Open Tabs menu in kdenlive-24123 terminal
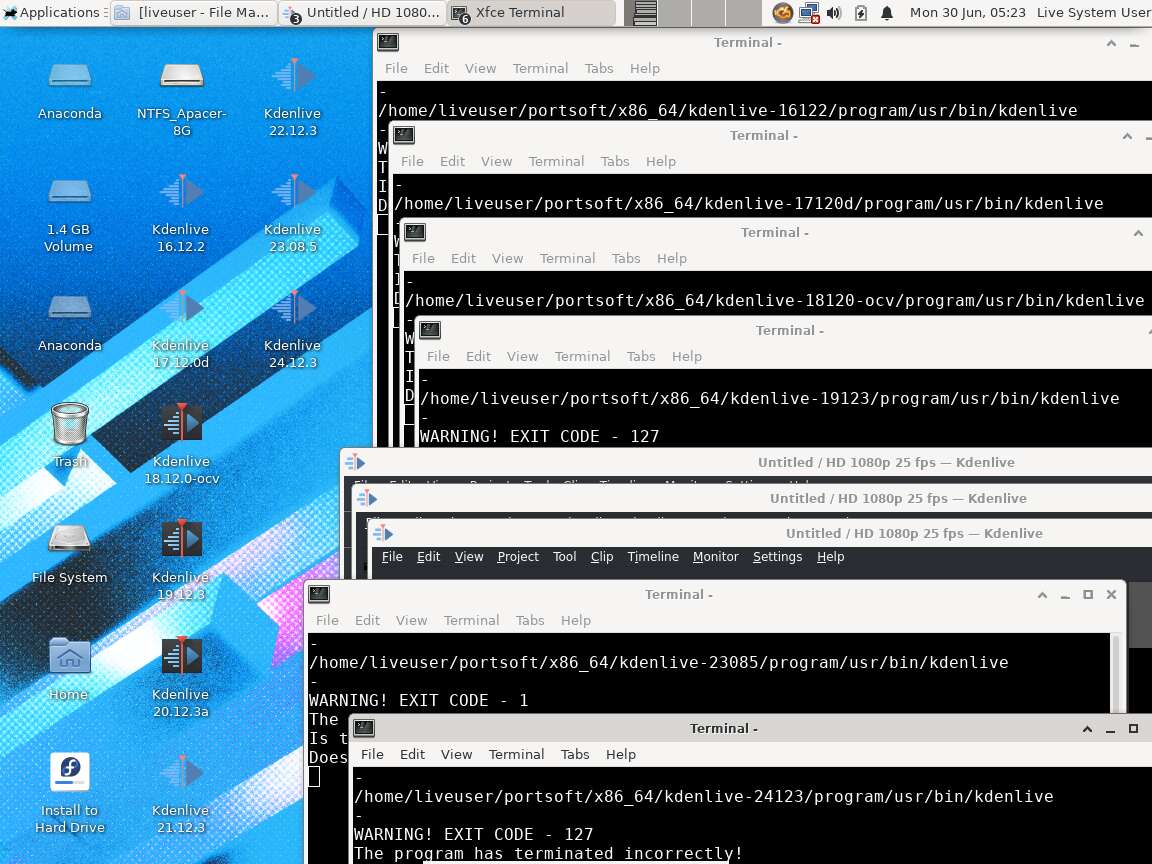Image resolution: width=1152 pixels, height=864 pixels. pyautogui.click(x=575, y=754)
